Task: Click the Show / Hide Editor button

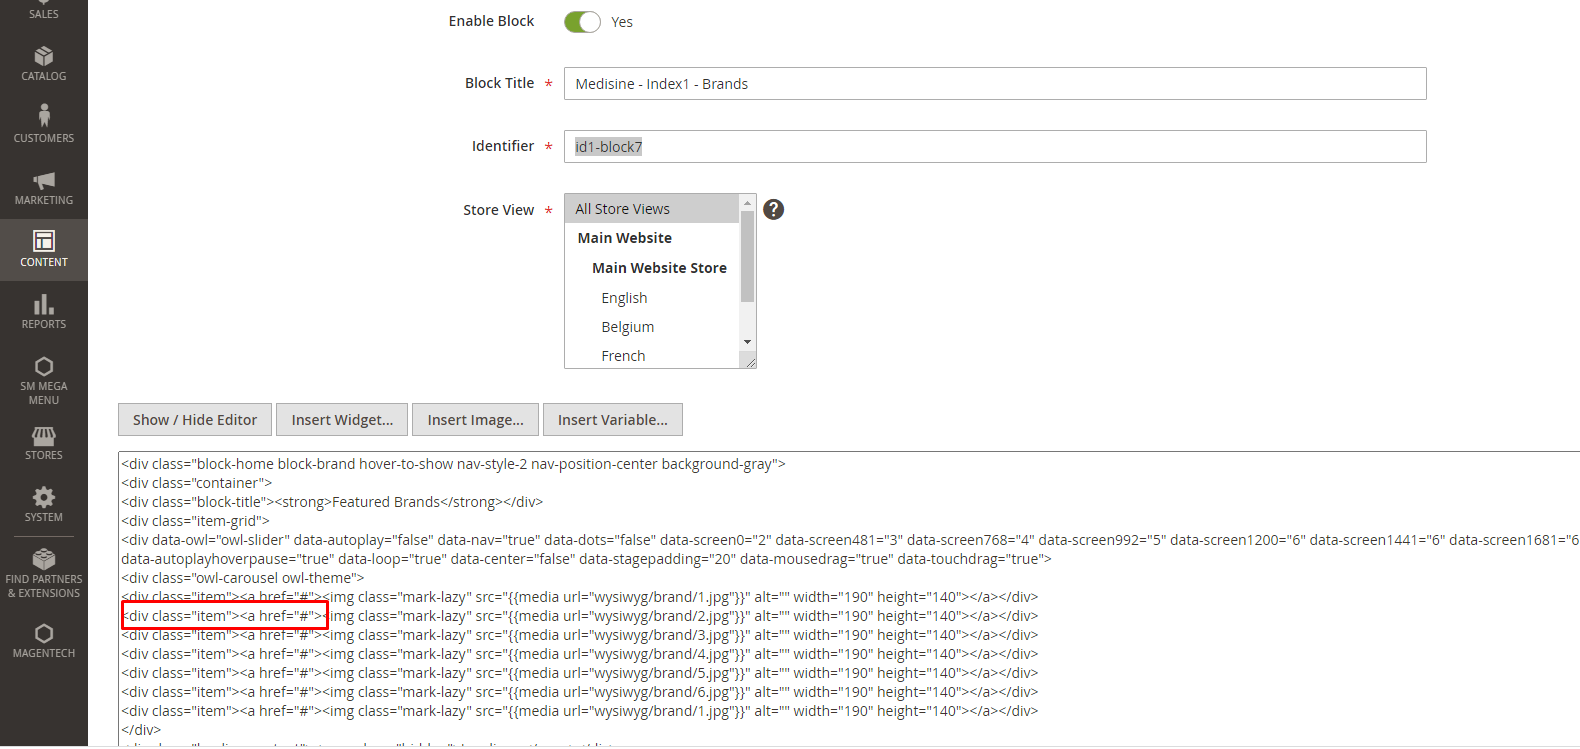Action: pos(195,420)
